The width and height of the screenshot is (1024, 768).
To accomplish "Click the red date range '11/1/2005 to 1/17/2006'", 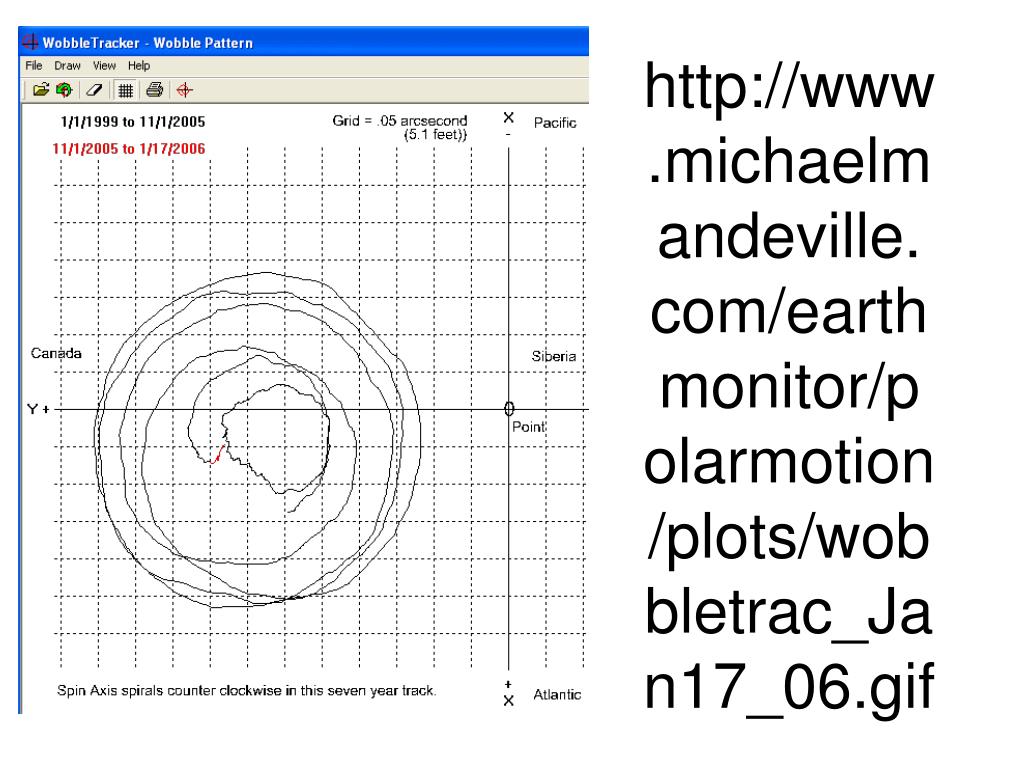I will point(129,148).
